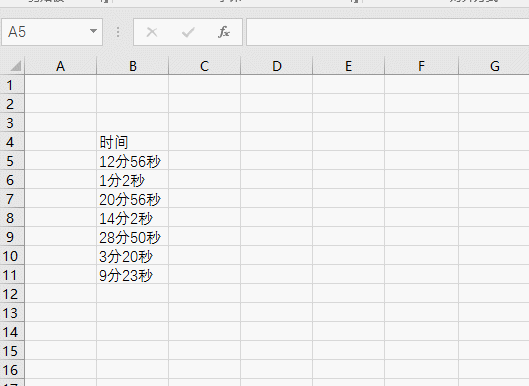Click the Enter checkmark formula button
Viewport: 529px width, 386px height.
[188, 32]
